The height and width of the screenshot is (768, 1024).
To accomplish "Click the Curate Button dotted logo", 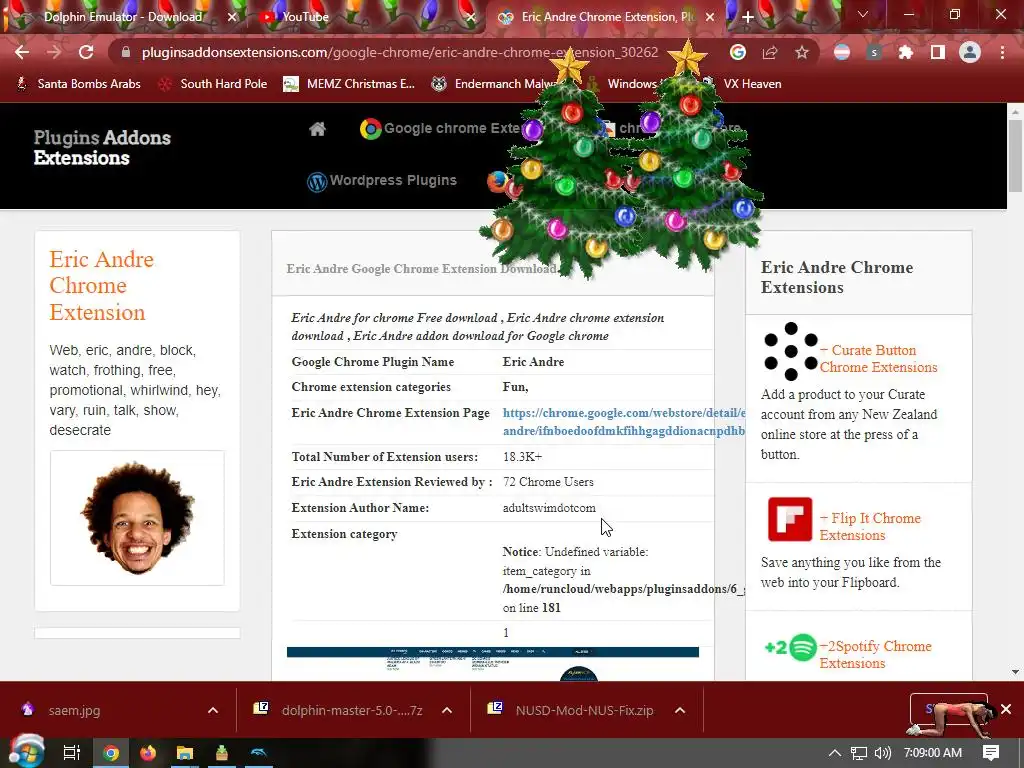I will pos(790,351).
